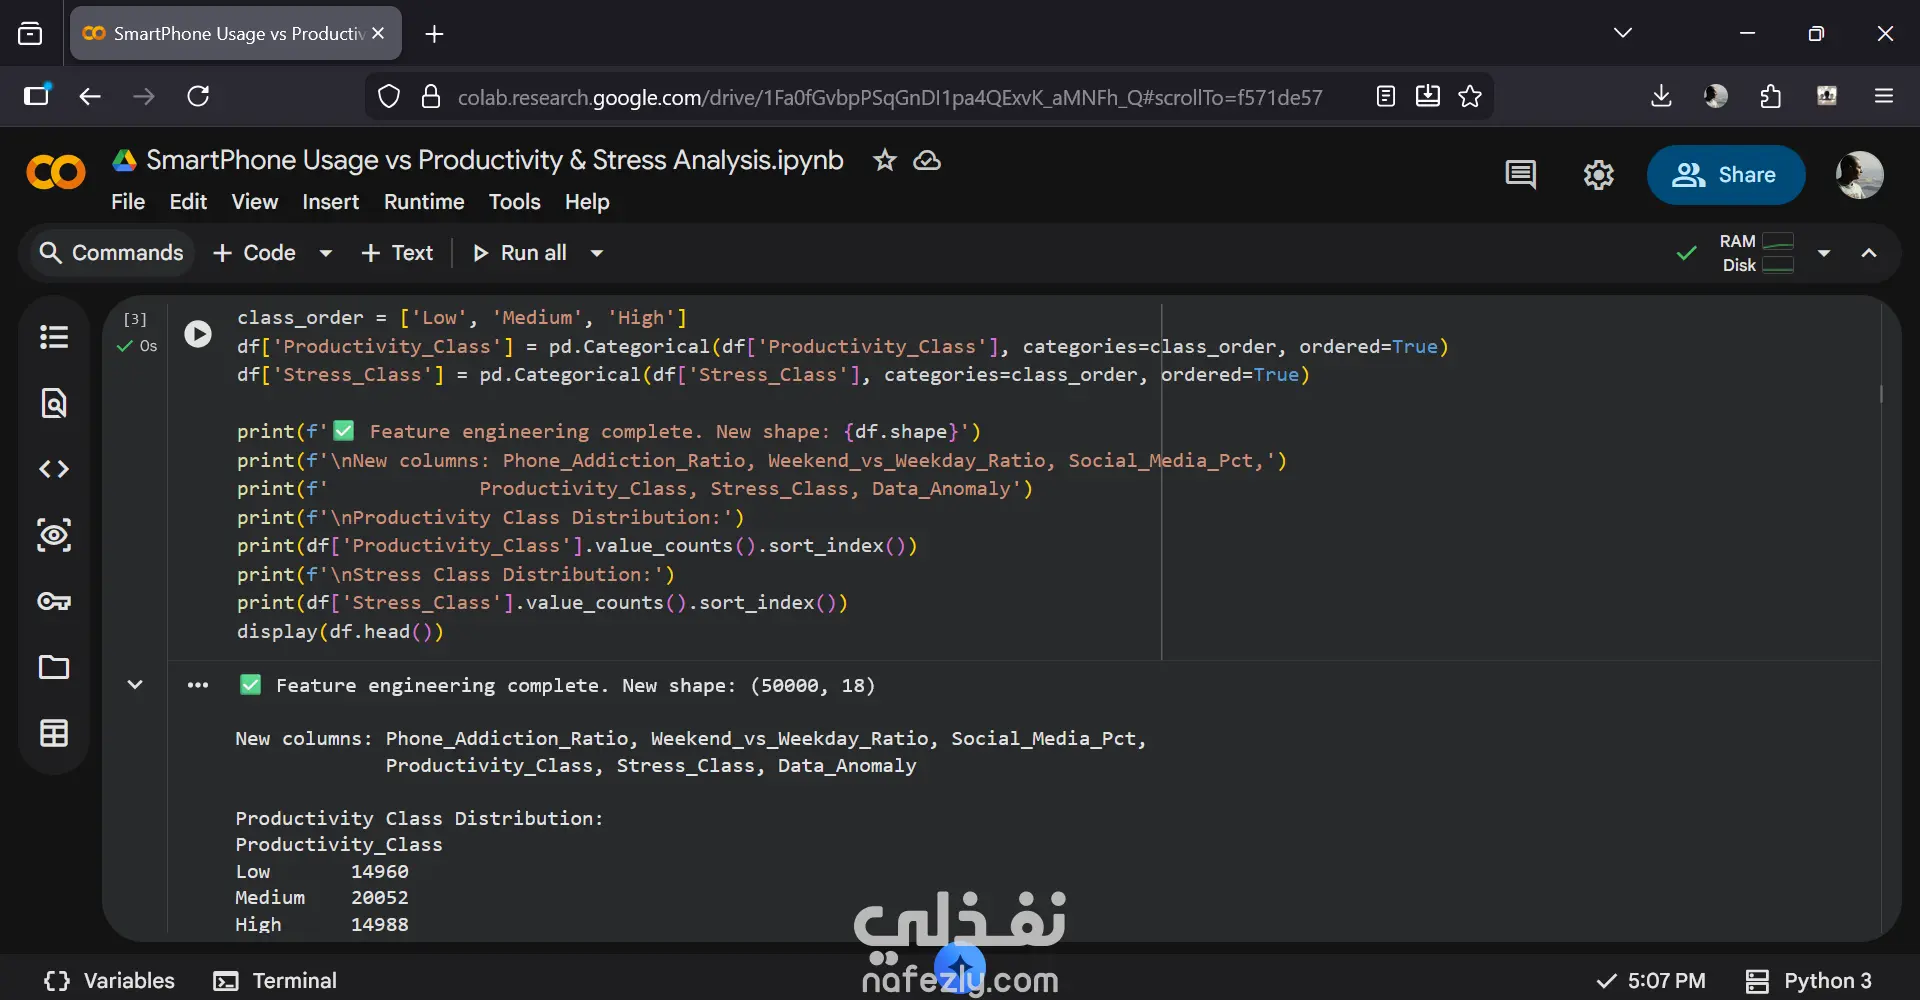
Task: Open the Files folder panel
Action: pyautogui.click(x=54, y=667)
